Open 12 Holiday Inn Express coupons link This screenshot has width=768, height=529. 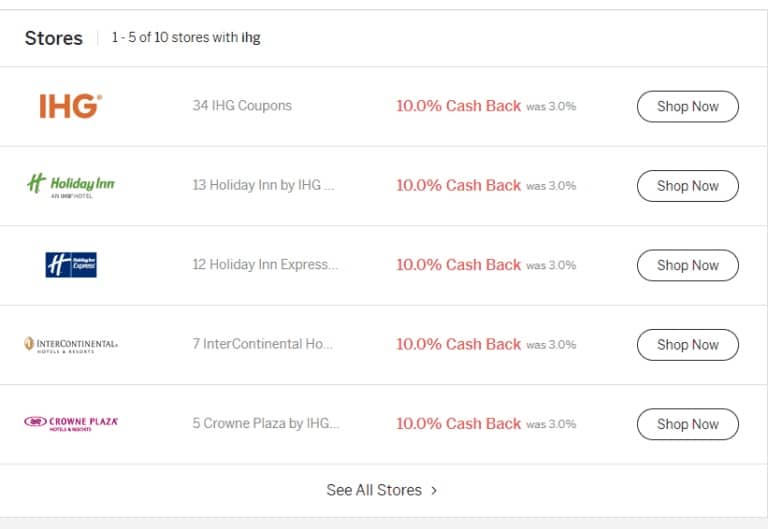(x=265, y=264)
